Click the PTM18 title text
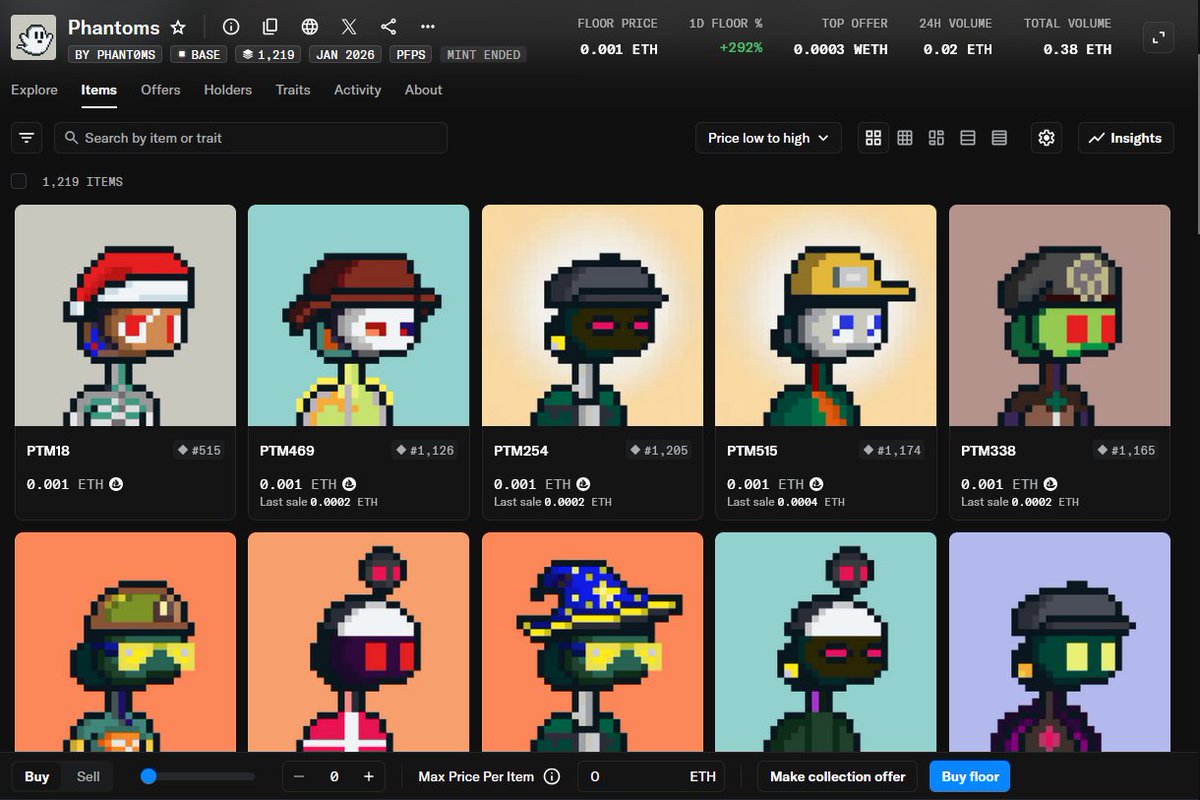 [48, 451]
